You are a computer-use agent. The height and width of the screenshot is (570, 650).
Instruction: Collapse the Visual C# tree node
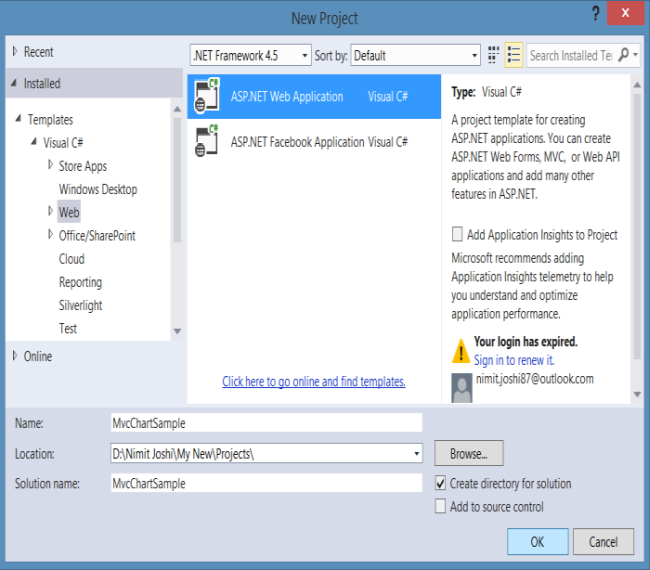(x=34, y=142)
